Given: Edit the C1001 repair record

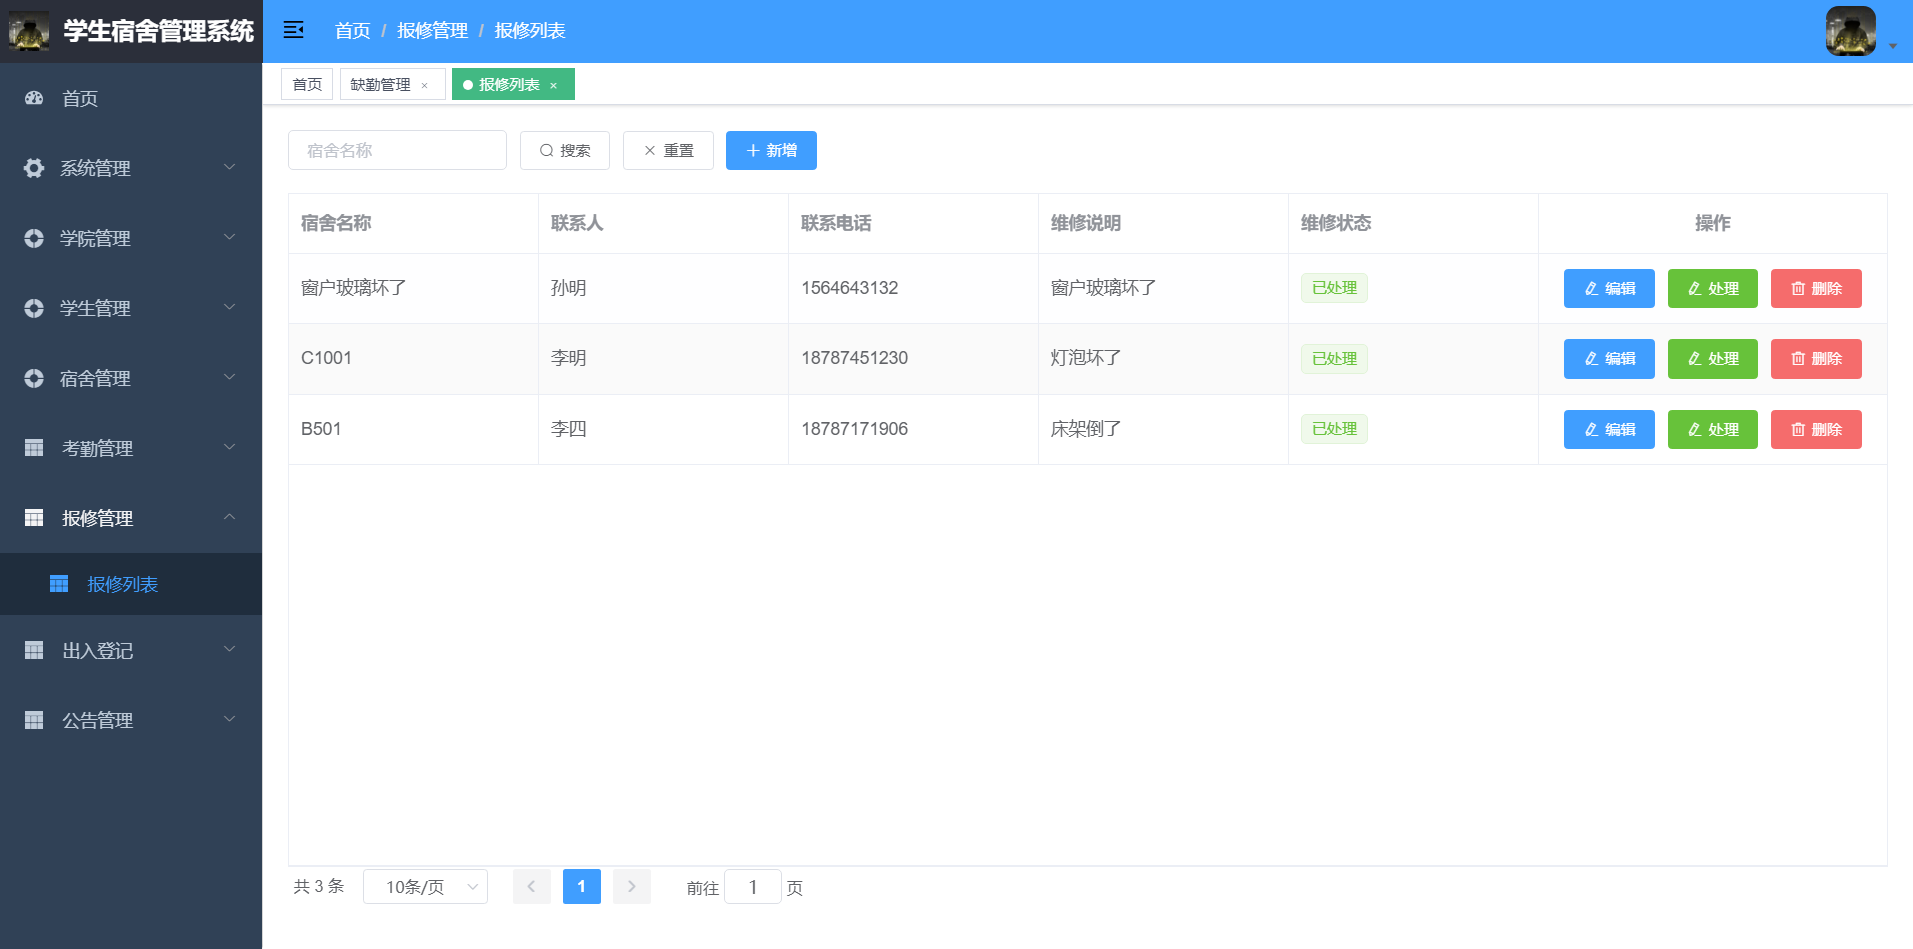Looking at the screenshot, I should click(1609, 359).
